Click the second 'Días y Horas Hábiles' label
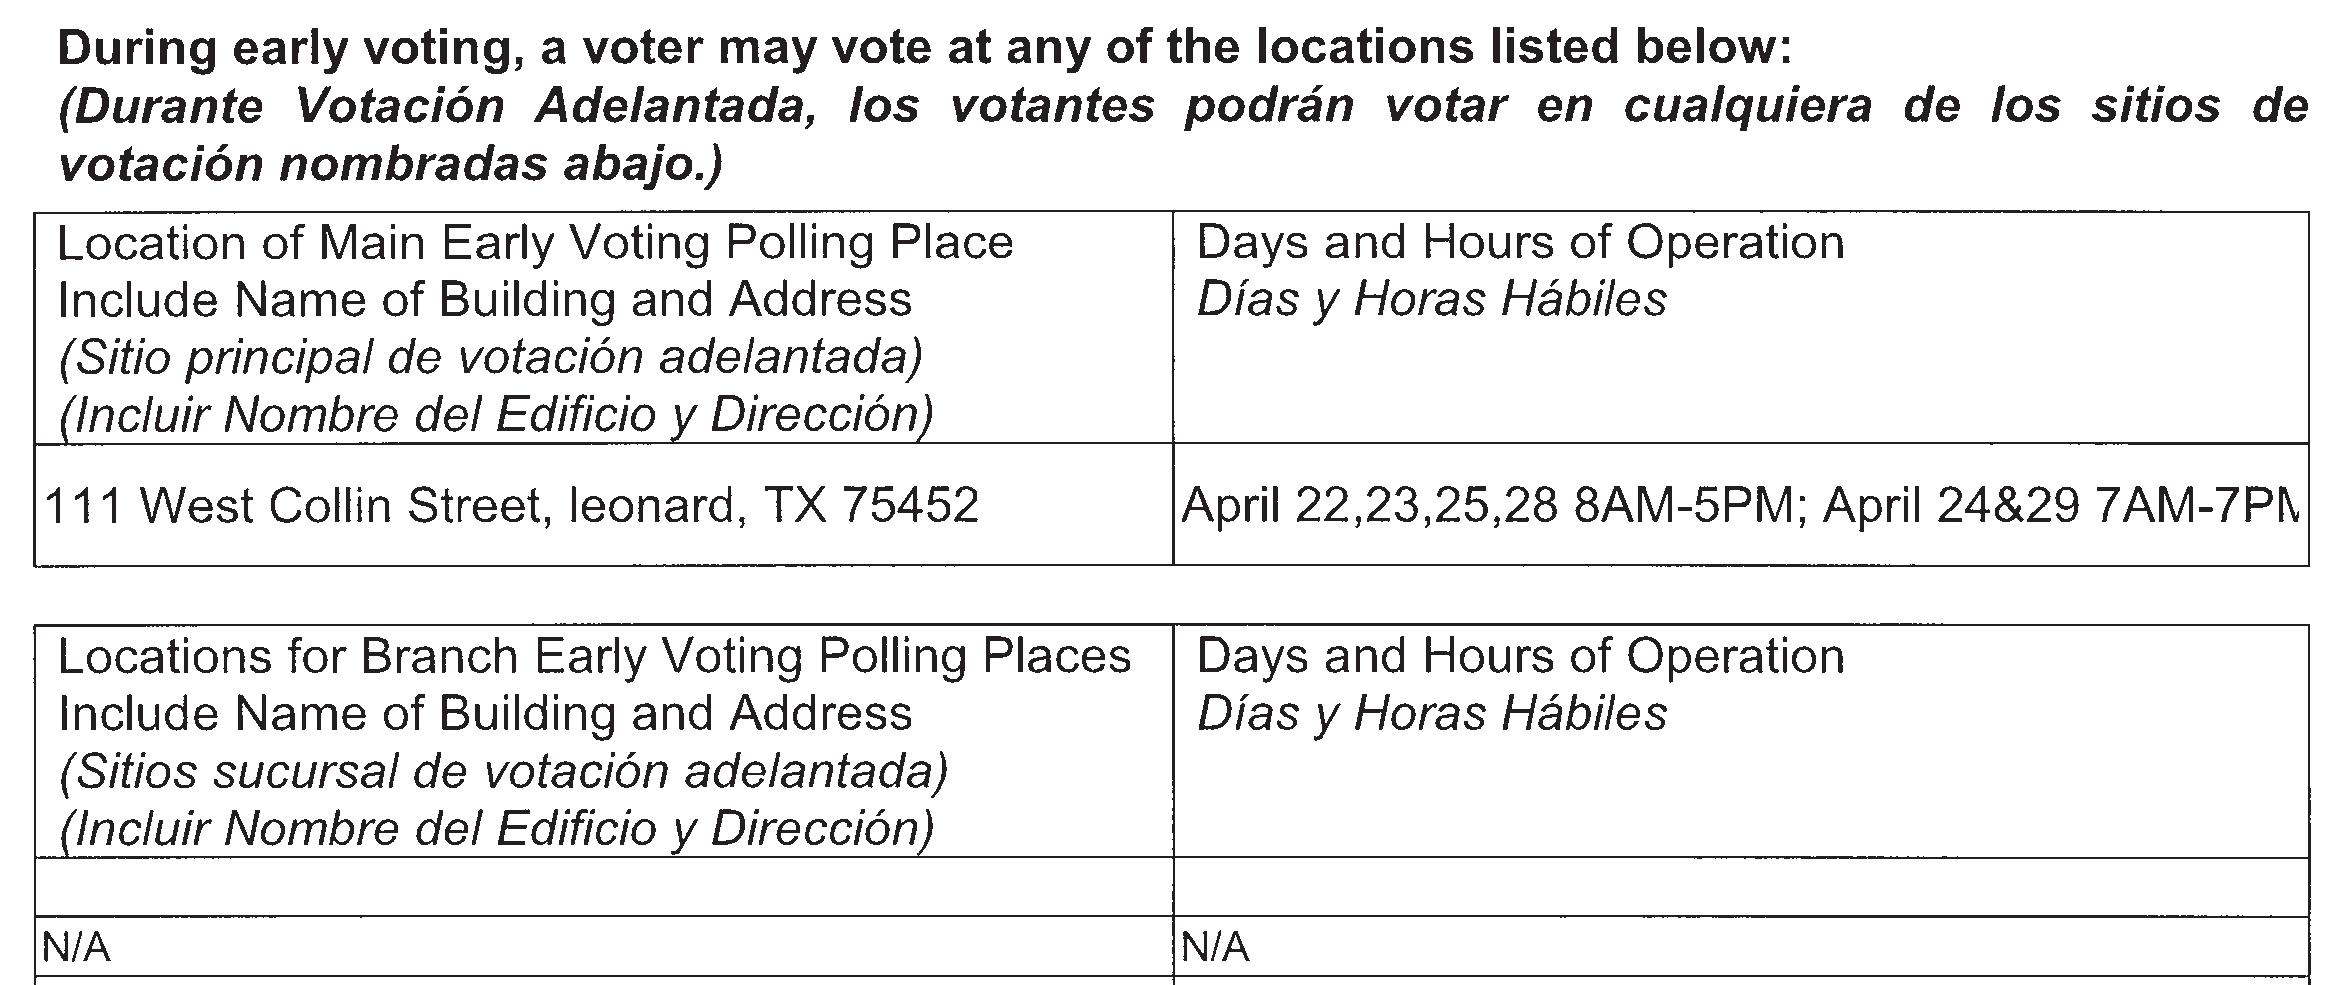This screenshot has width=2337, height=985. pyautogui.click(x=1431, y=713)
